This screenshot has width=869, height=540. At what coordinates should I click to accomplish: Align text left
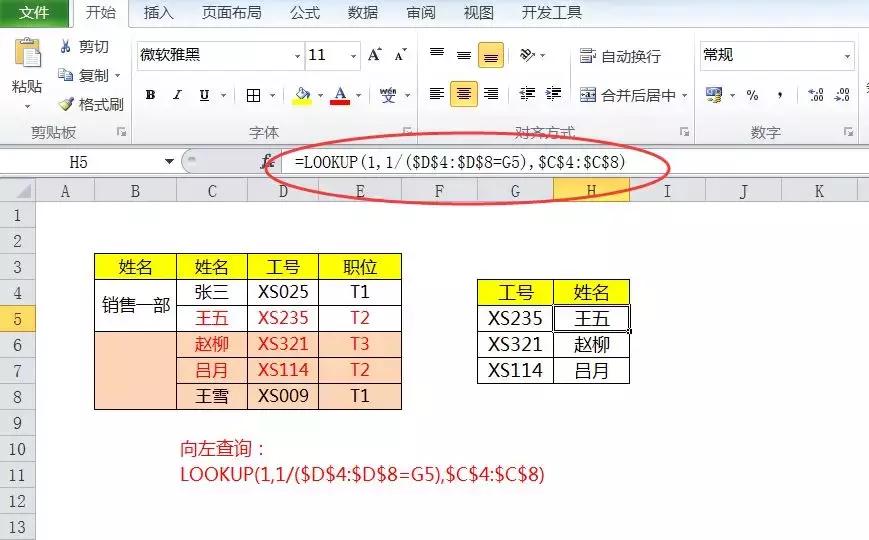click(437, 94)
